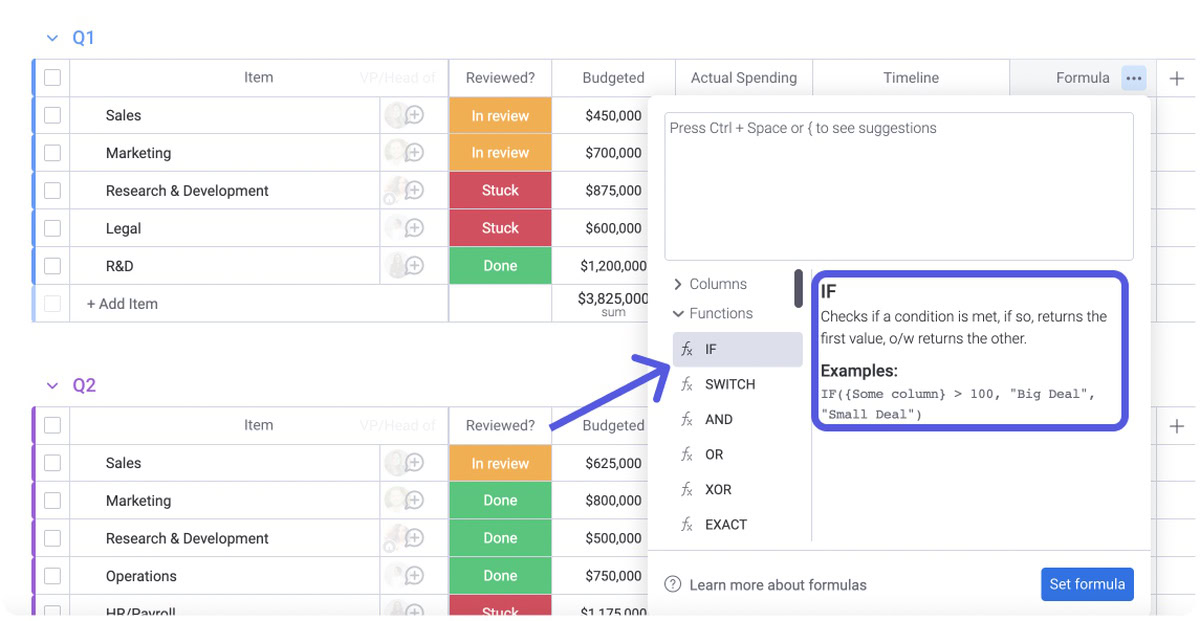Click the help icon beside Learn more

point(673,585)
